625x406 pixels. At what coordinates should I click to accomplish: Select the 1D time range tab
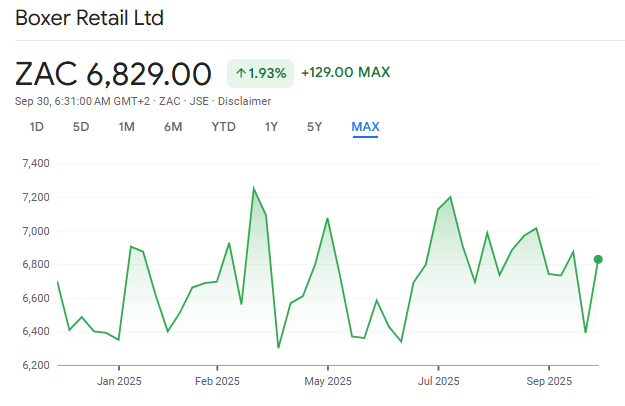tap(37, 127)
